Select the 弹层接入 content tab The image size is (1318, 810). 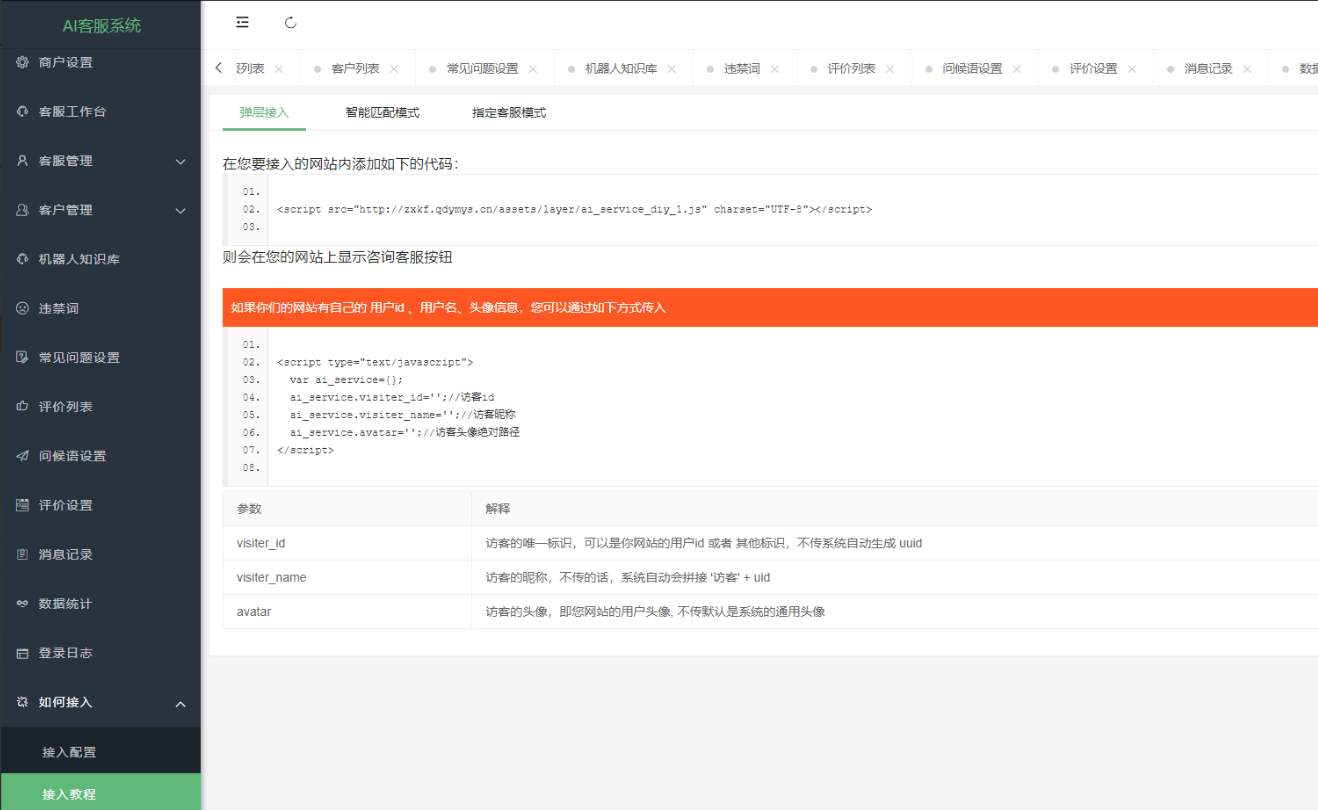pos(264,113)
